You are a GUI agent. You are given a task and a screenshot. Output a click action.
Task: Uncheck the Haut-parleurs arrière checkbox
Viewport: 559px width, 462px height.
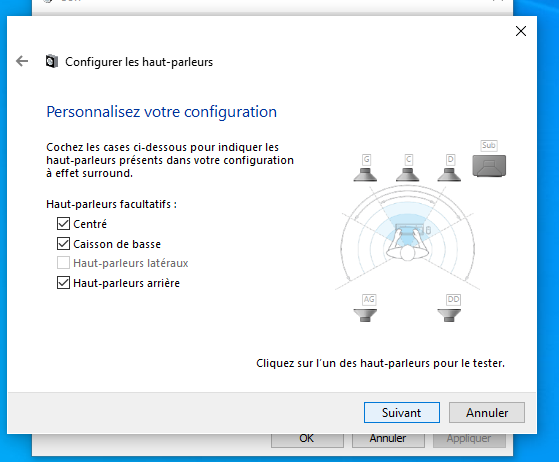coord(63,283)
